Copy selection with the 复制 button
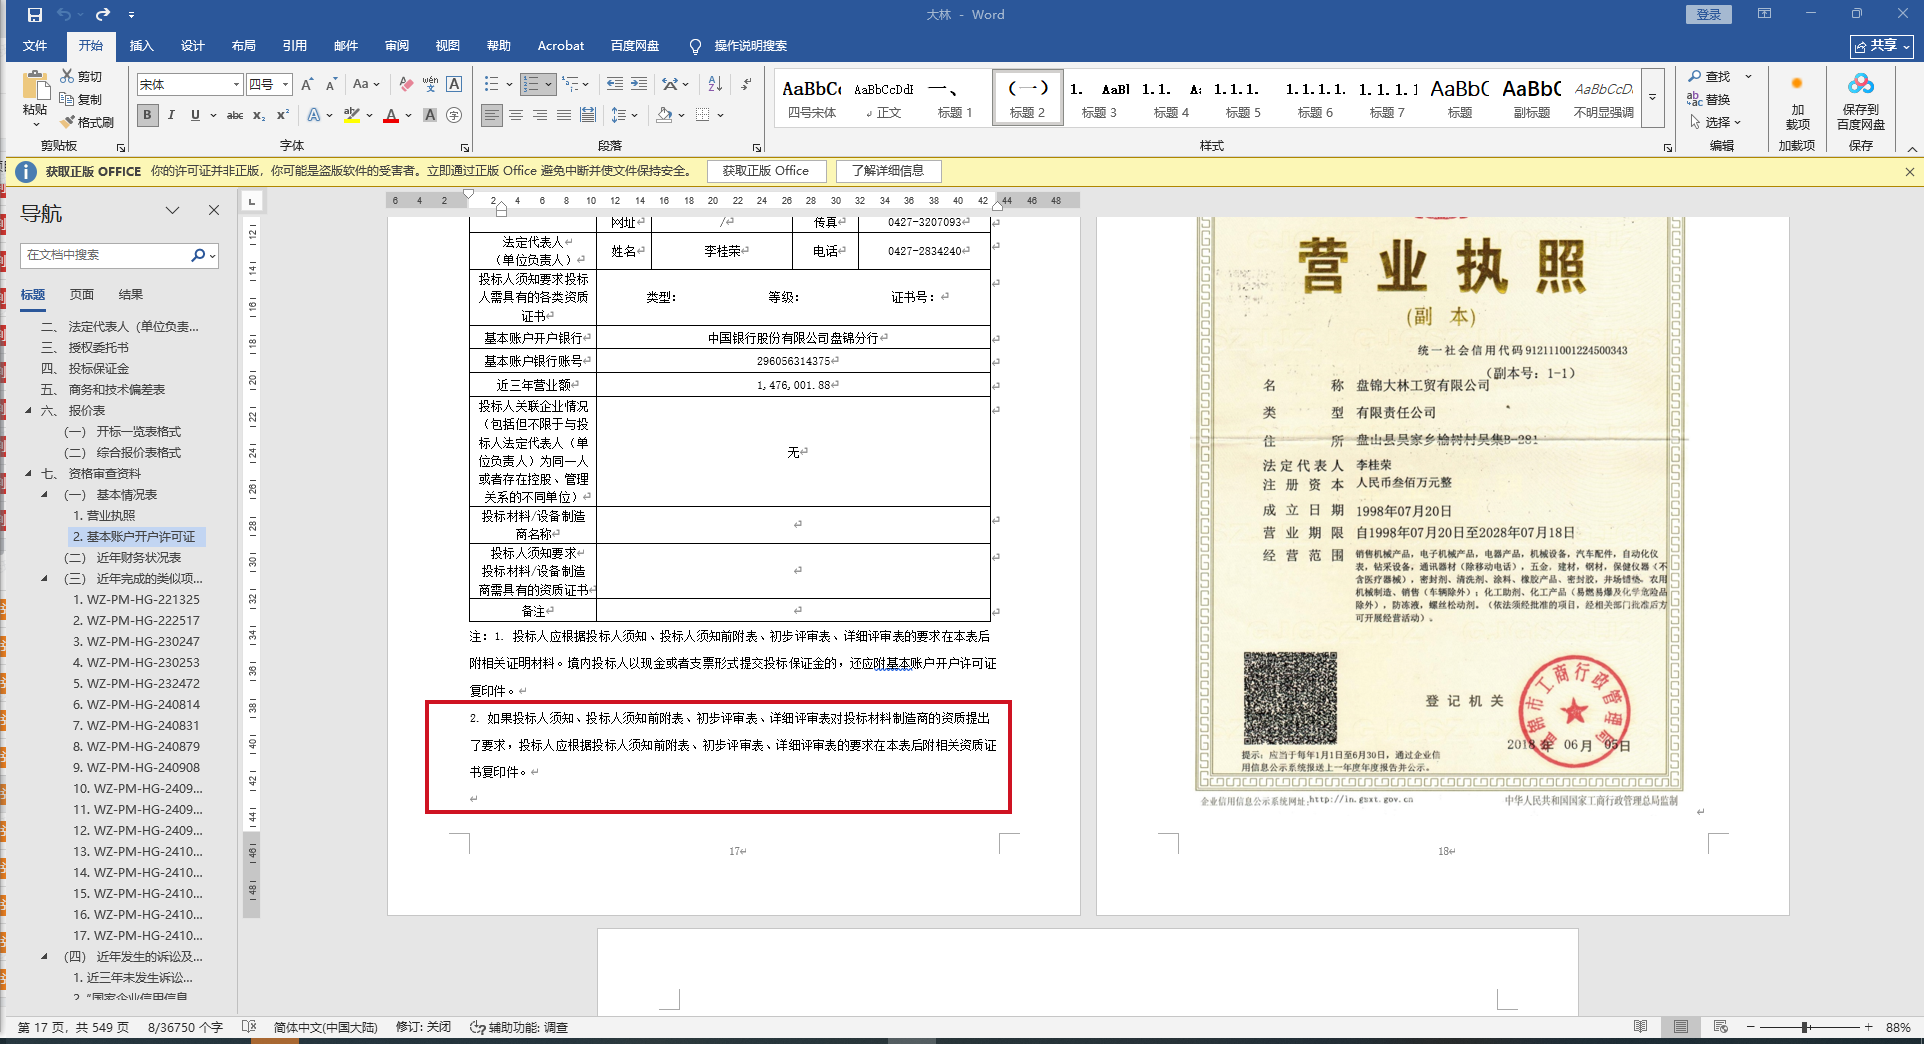The height and width of the screenshot is (1044, 1924). (81, 99)
